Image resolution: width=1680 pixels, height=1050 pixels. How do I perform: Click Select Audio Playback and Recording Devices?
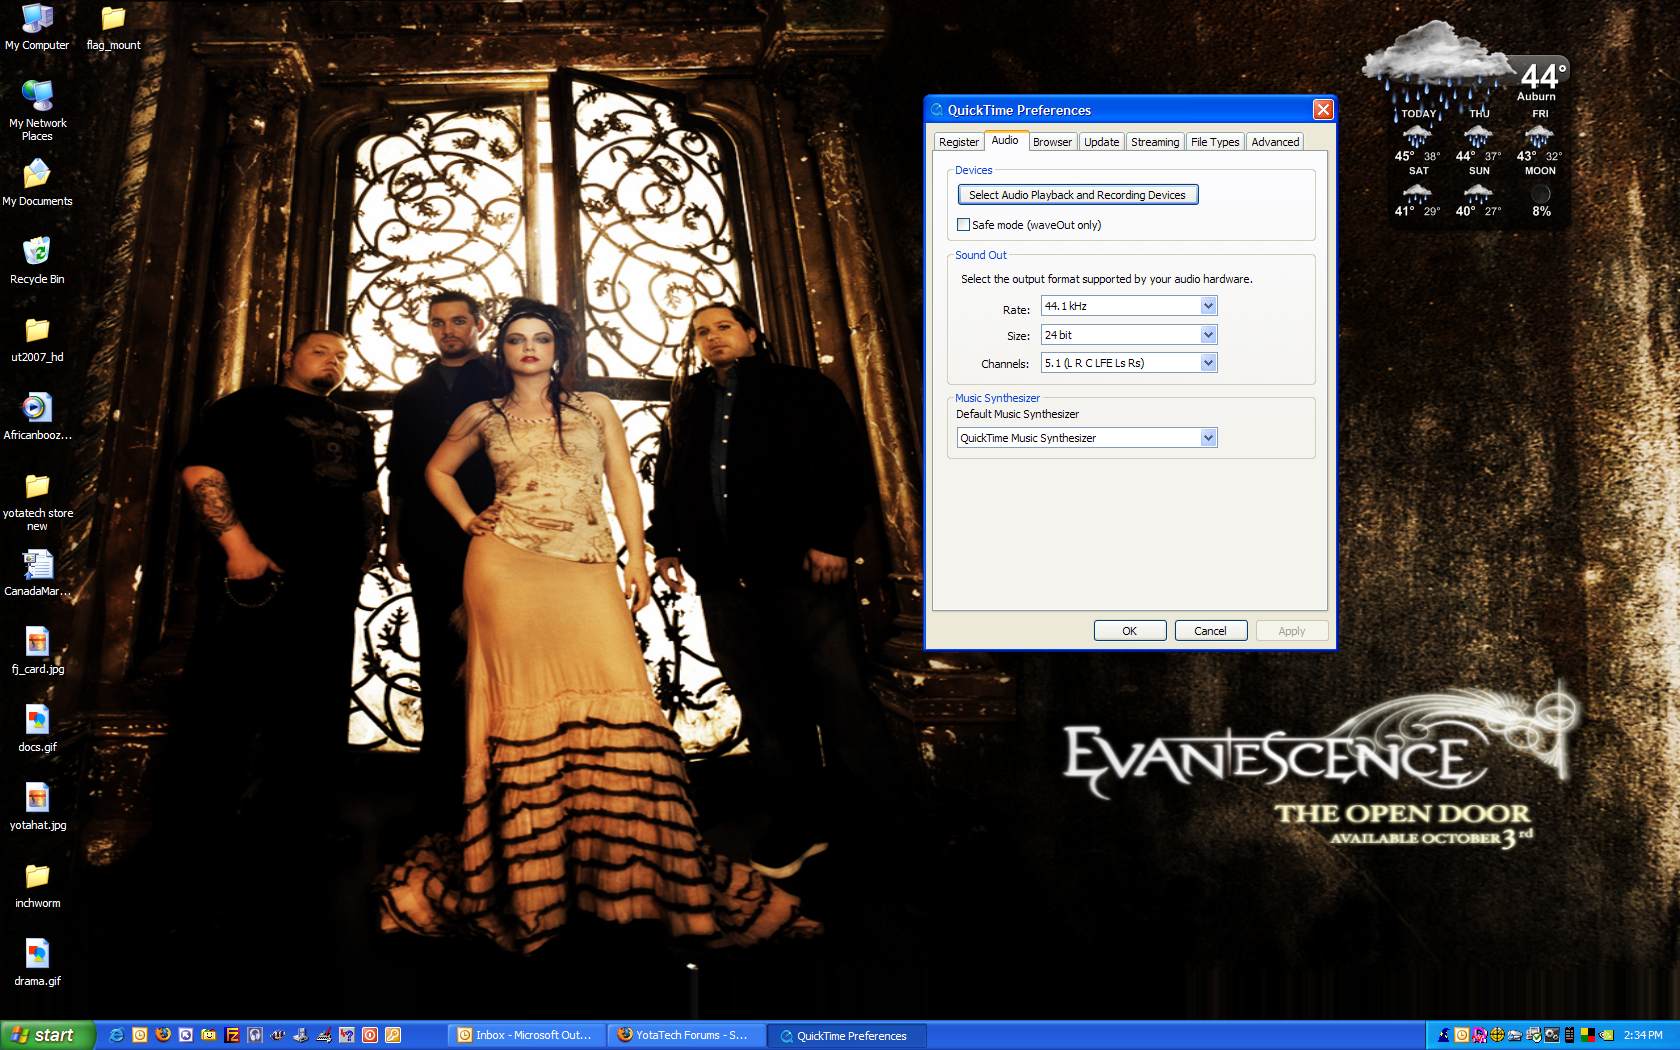click(x=1077, y=195)
